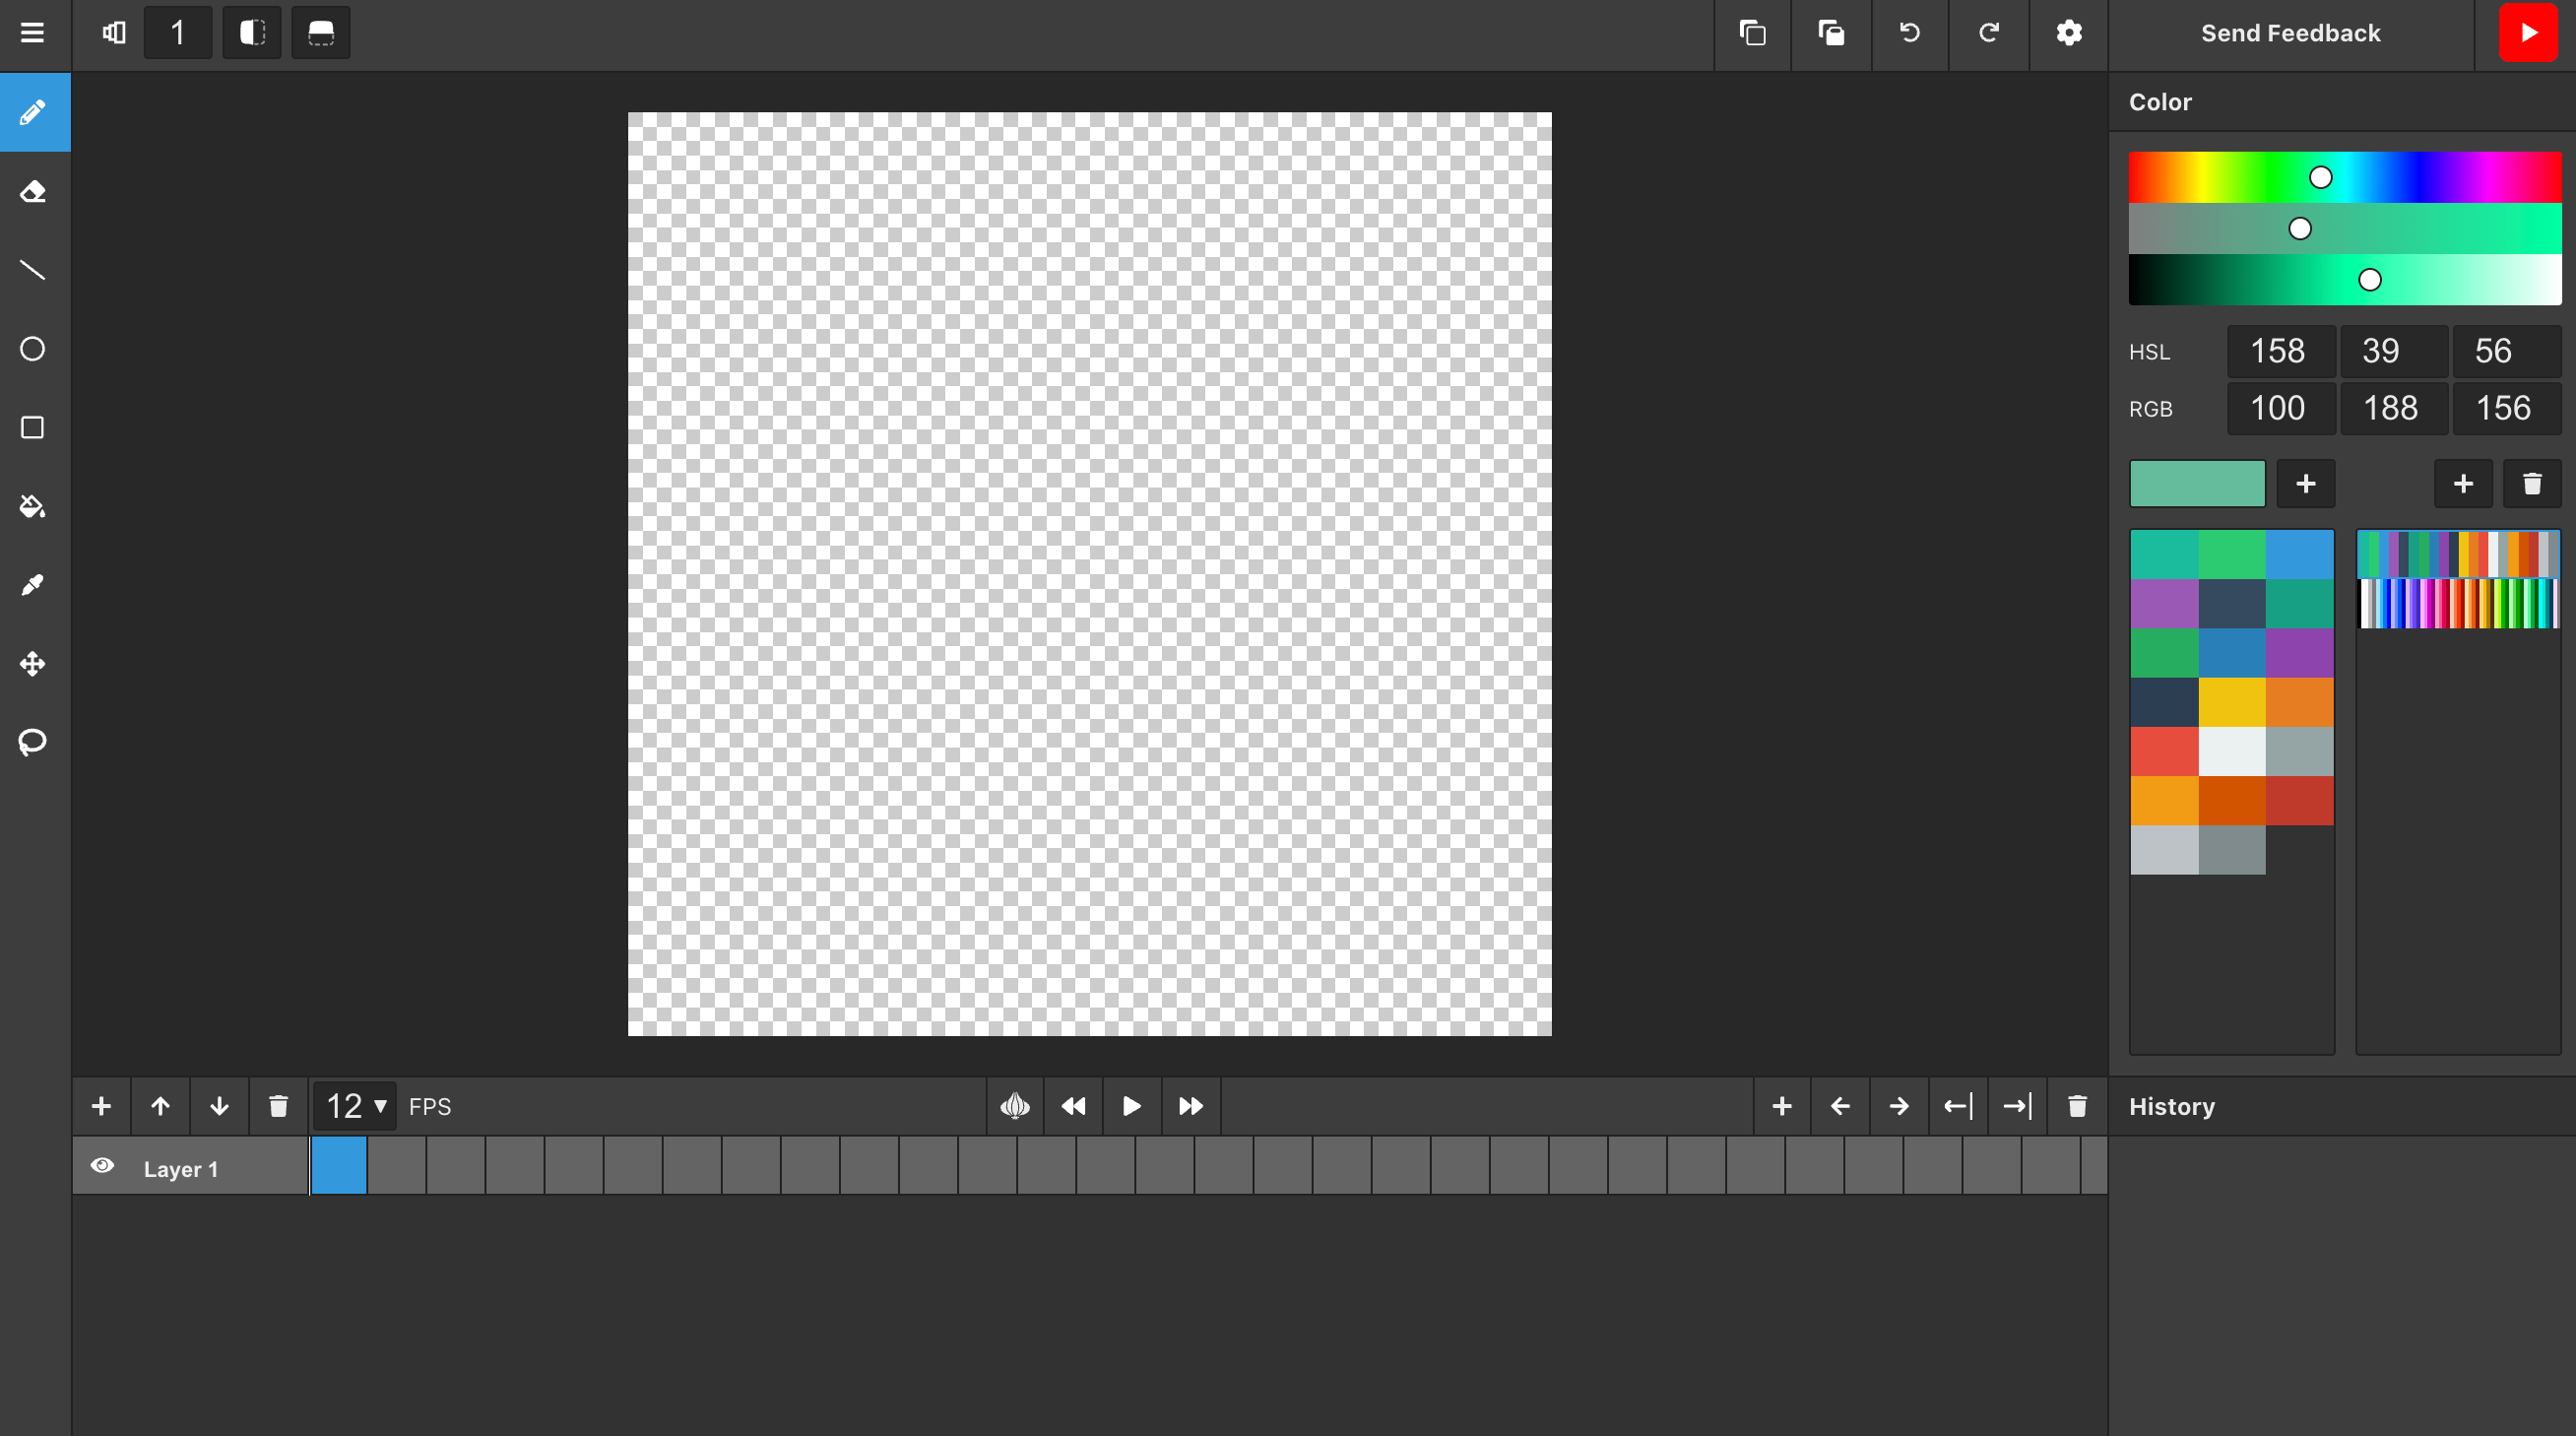Viewport: 2576px width, 1436px height.
Task: Select the Paint Bucket fill tool
Action: click(33, 506)
